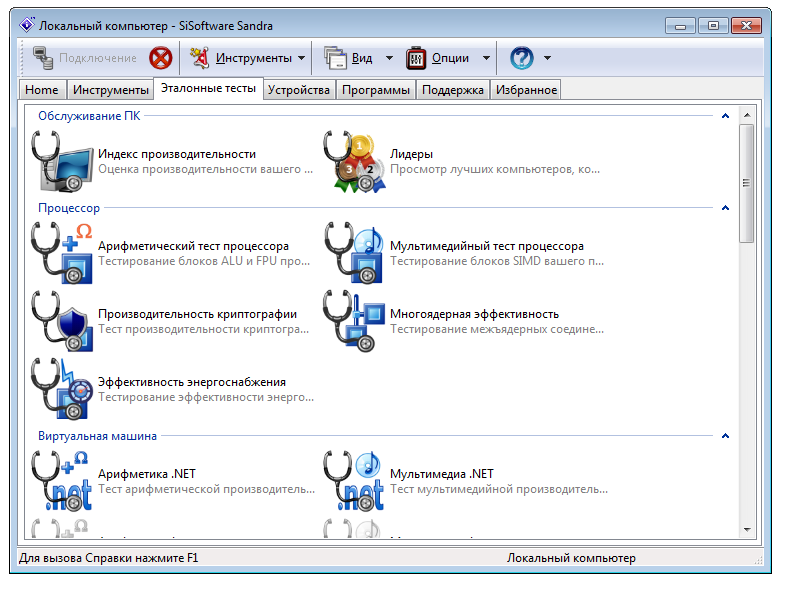Switch to the Избранное tab
Viewport: 787px width, 593px height.
pos(527,90)
